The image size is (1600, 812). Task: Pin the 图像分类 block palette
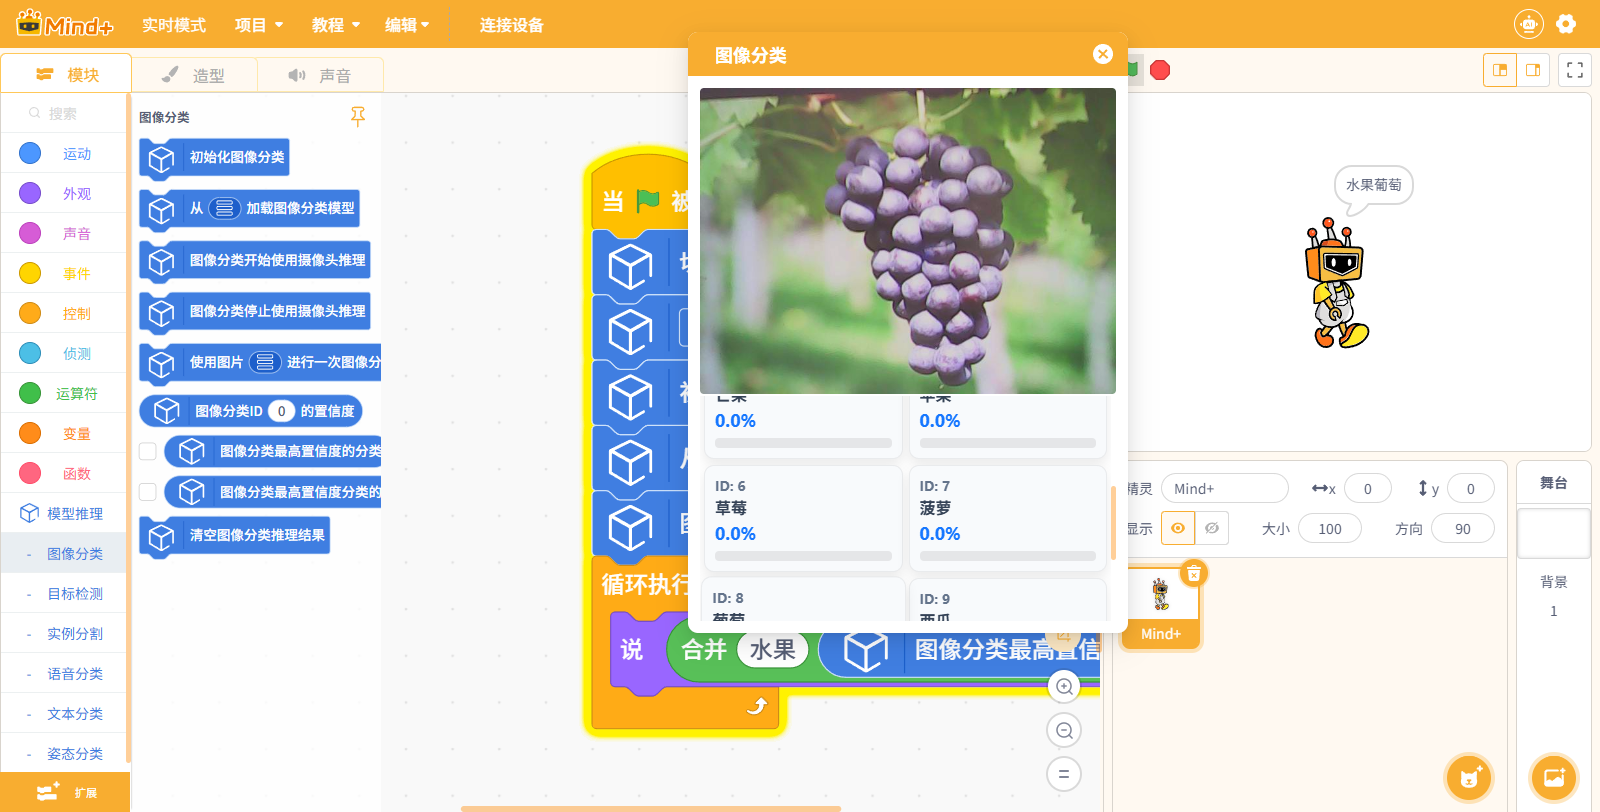click(x=358, y=117)
